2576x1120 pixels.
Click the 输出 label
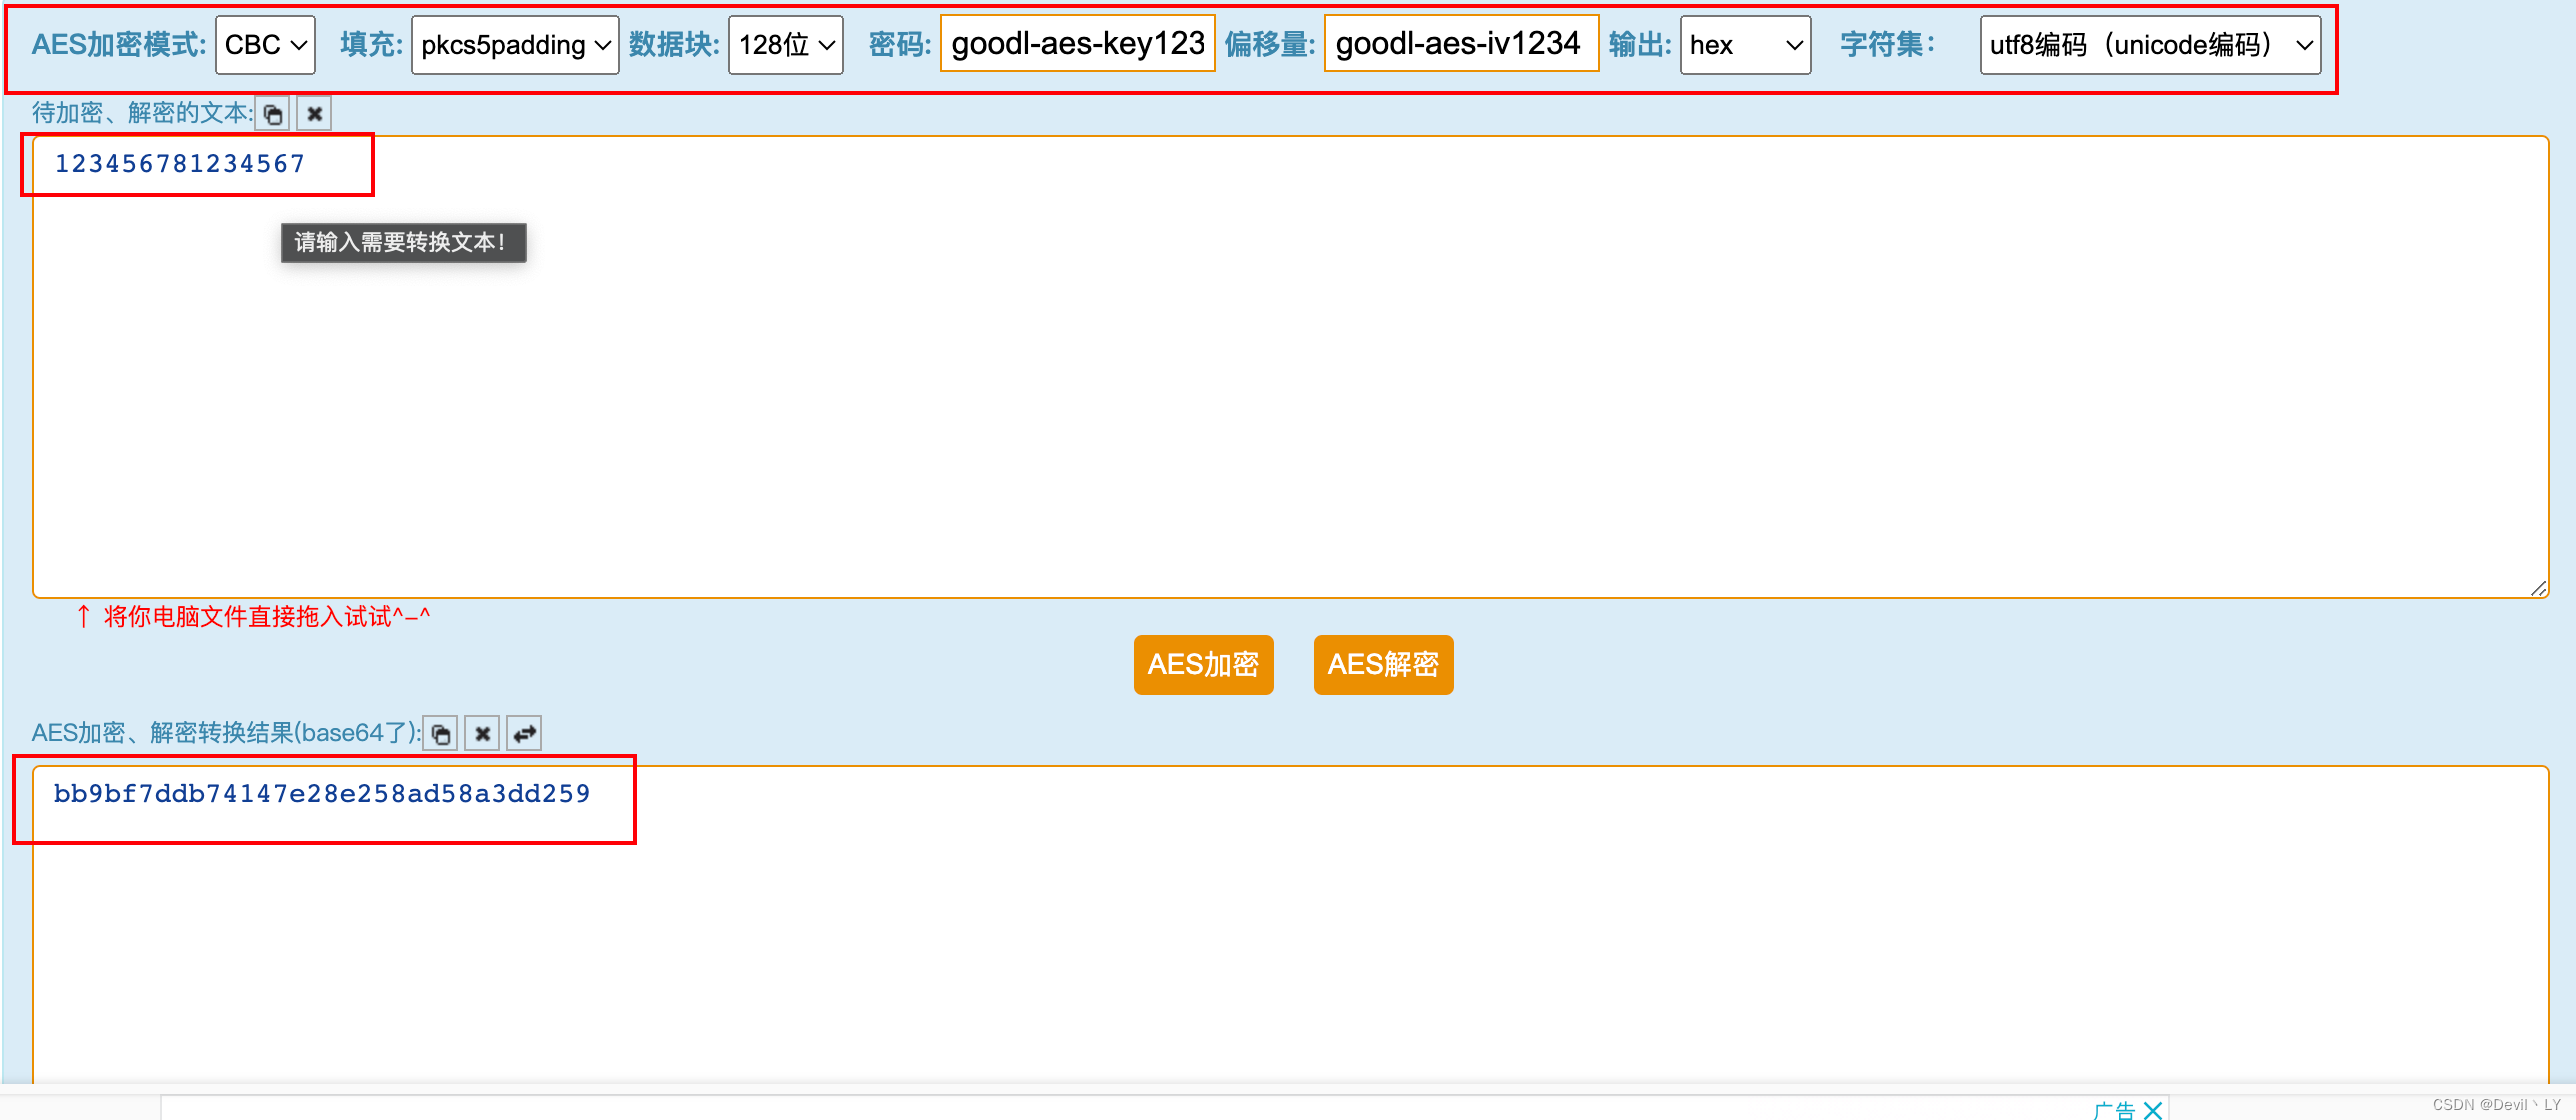tap(1640, 45)
